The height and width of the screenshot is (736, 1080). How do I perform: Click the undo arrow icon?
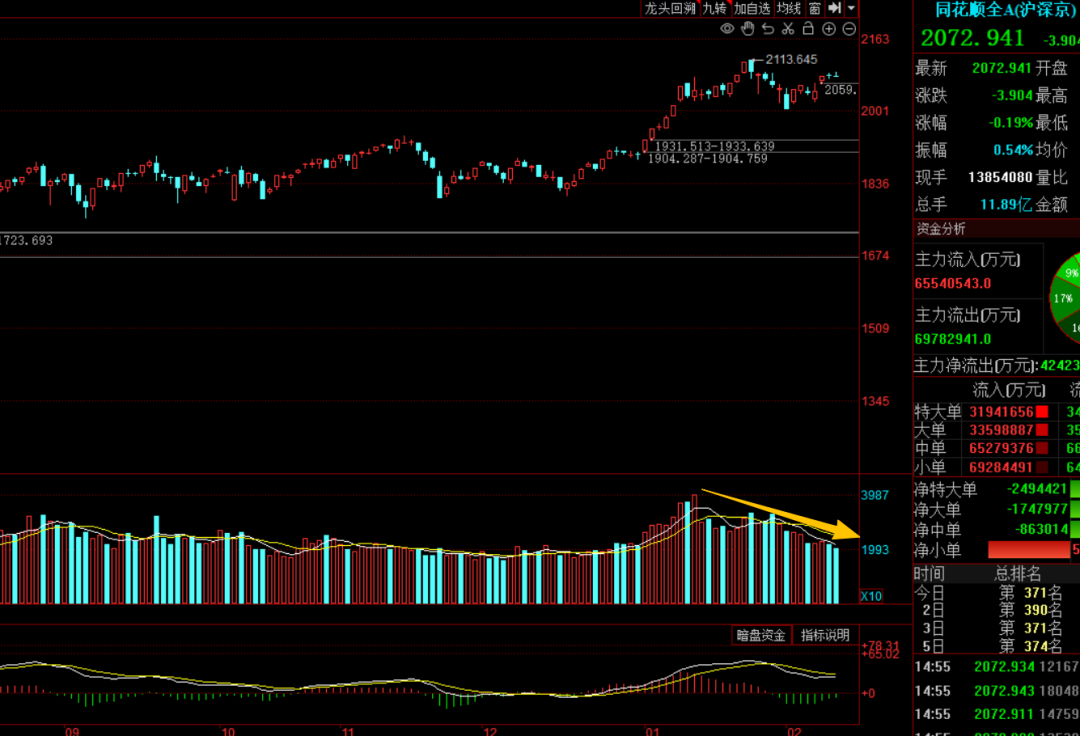pyautogui.click(x=768, y=29)
